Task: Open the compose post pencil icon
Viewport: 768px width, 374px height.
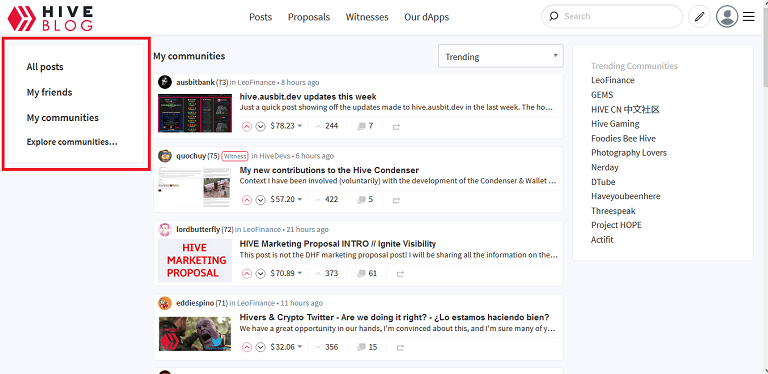Action: 699,17
